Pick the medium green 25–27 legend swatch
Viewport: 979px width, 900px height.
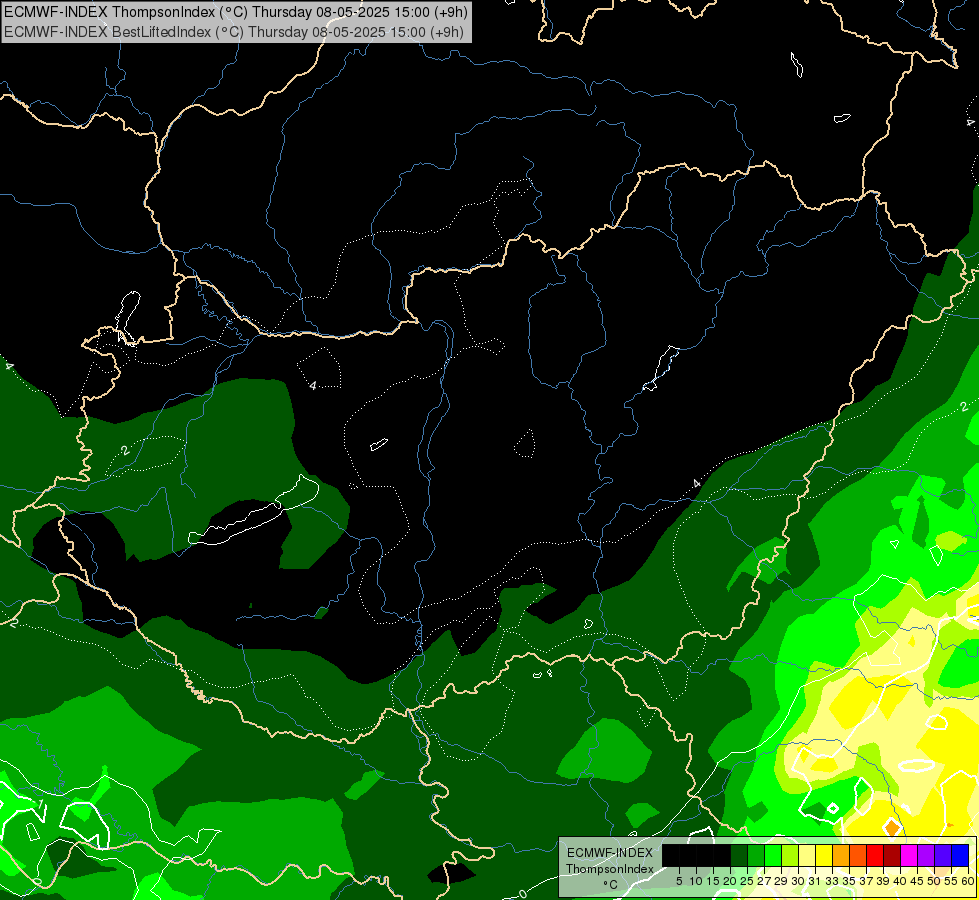coord(756,855)
